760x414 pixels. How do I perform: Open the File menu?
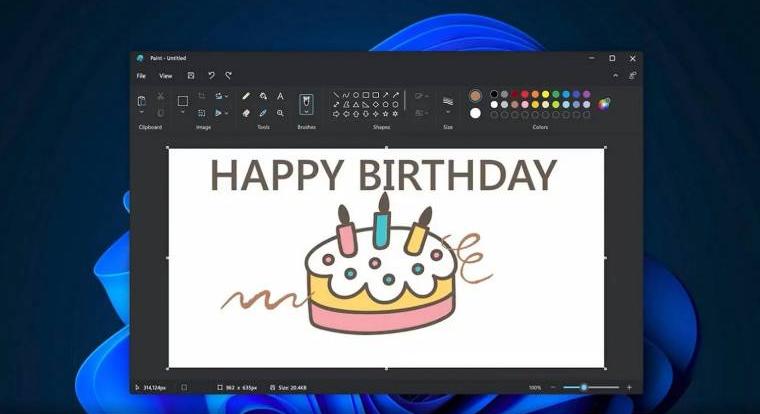[x=141, y=75]
